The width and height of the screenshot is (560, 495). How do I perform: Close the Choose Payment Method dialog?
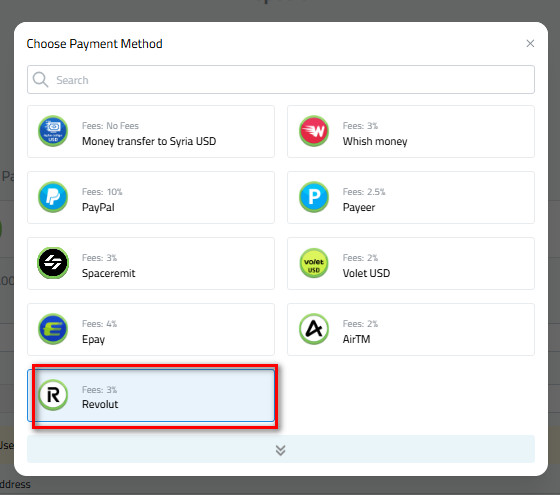pyautogui.click(x=530, y=44)
